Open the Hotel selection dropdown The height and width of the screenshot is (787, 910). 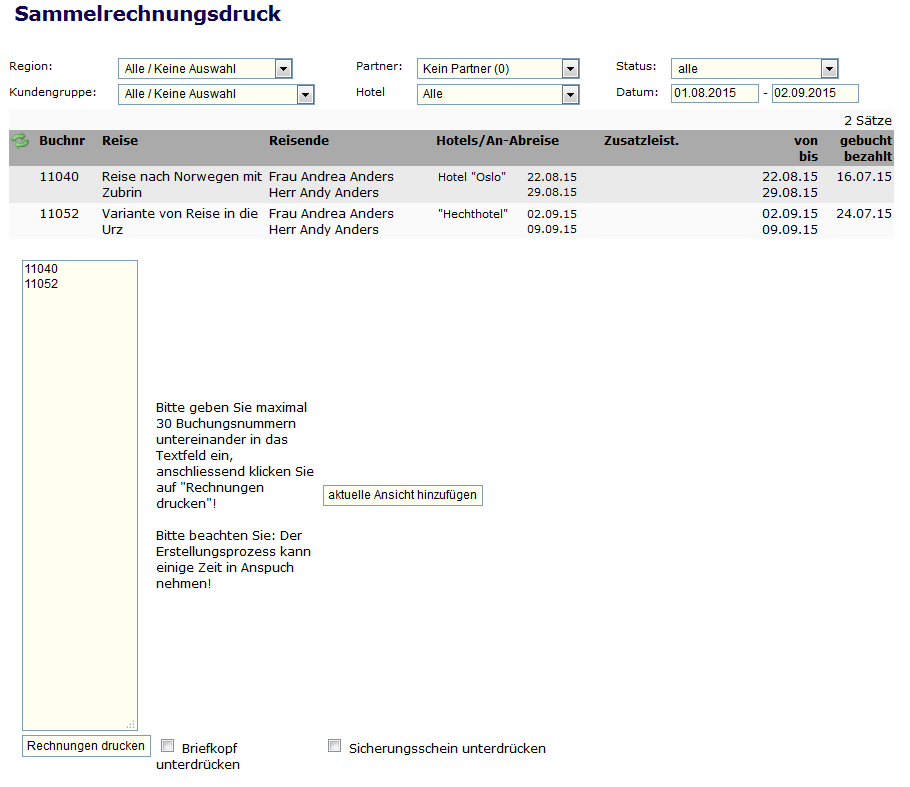click(570, 94)
